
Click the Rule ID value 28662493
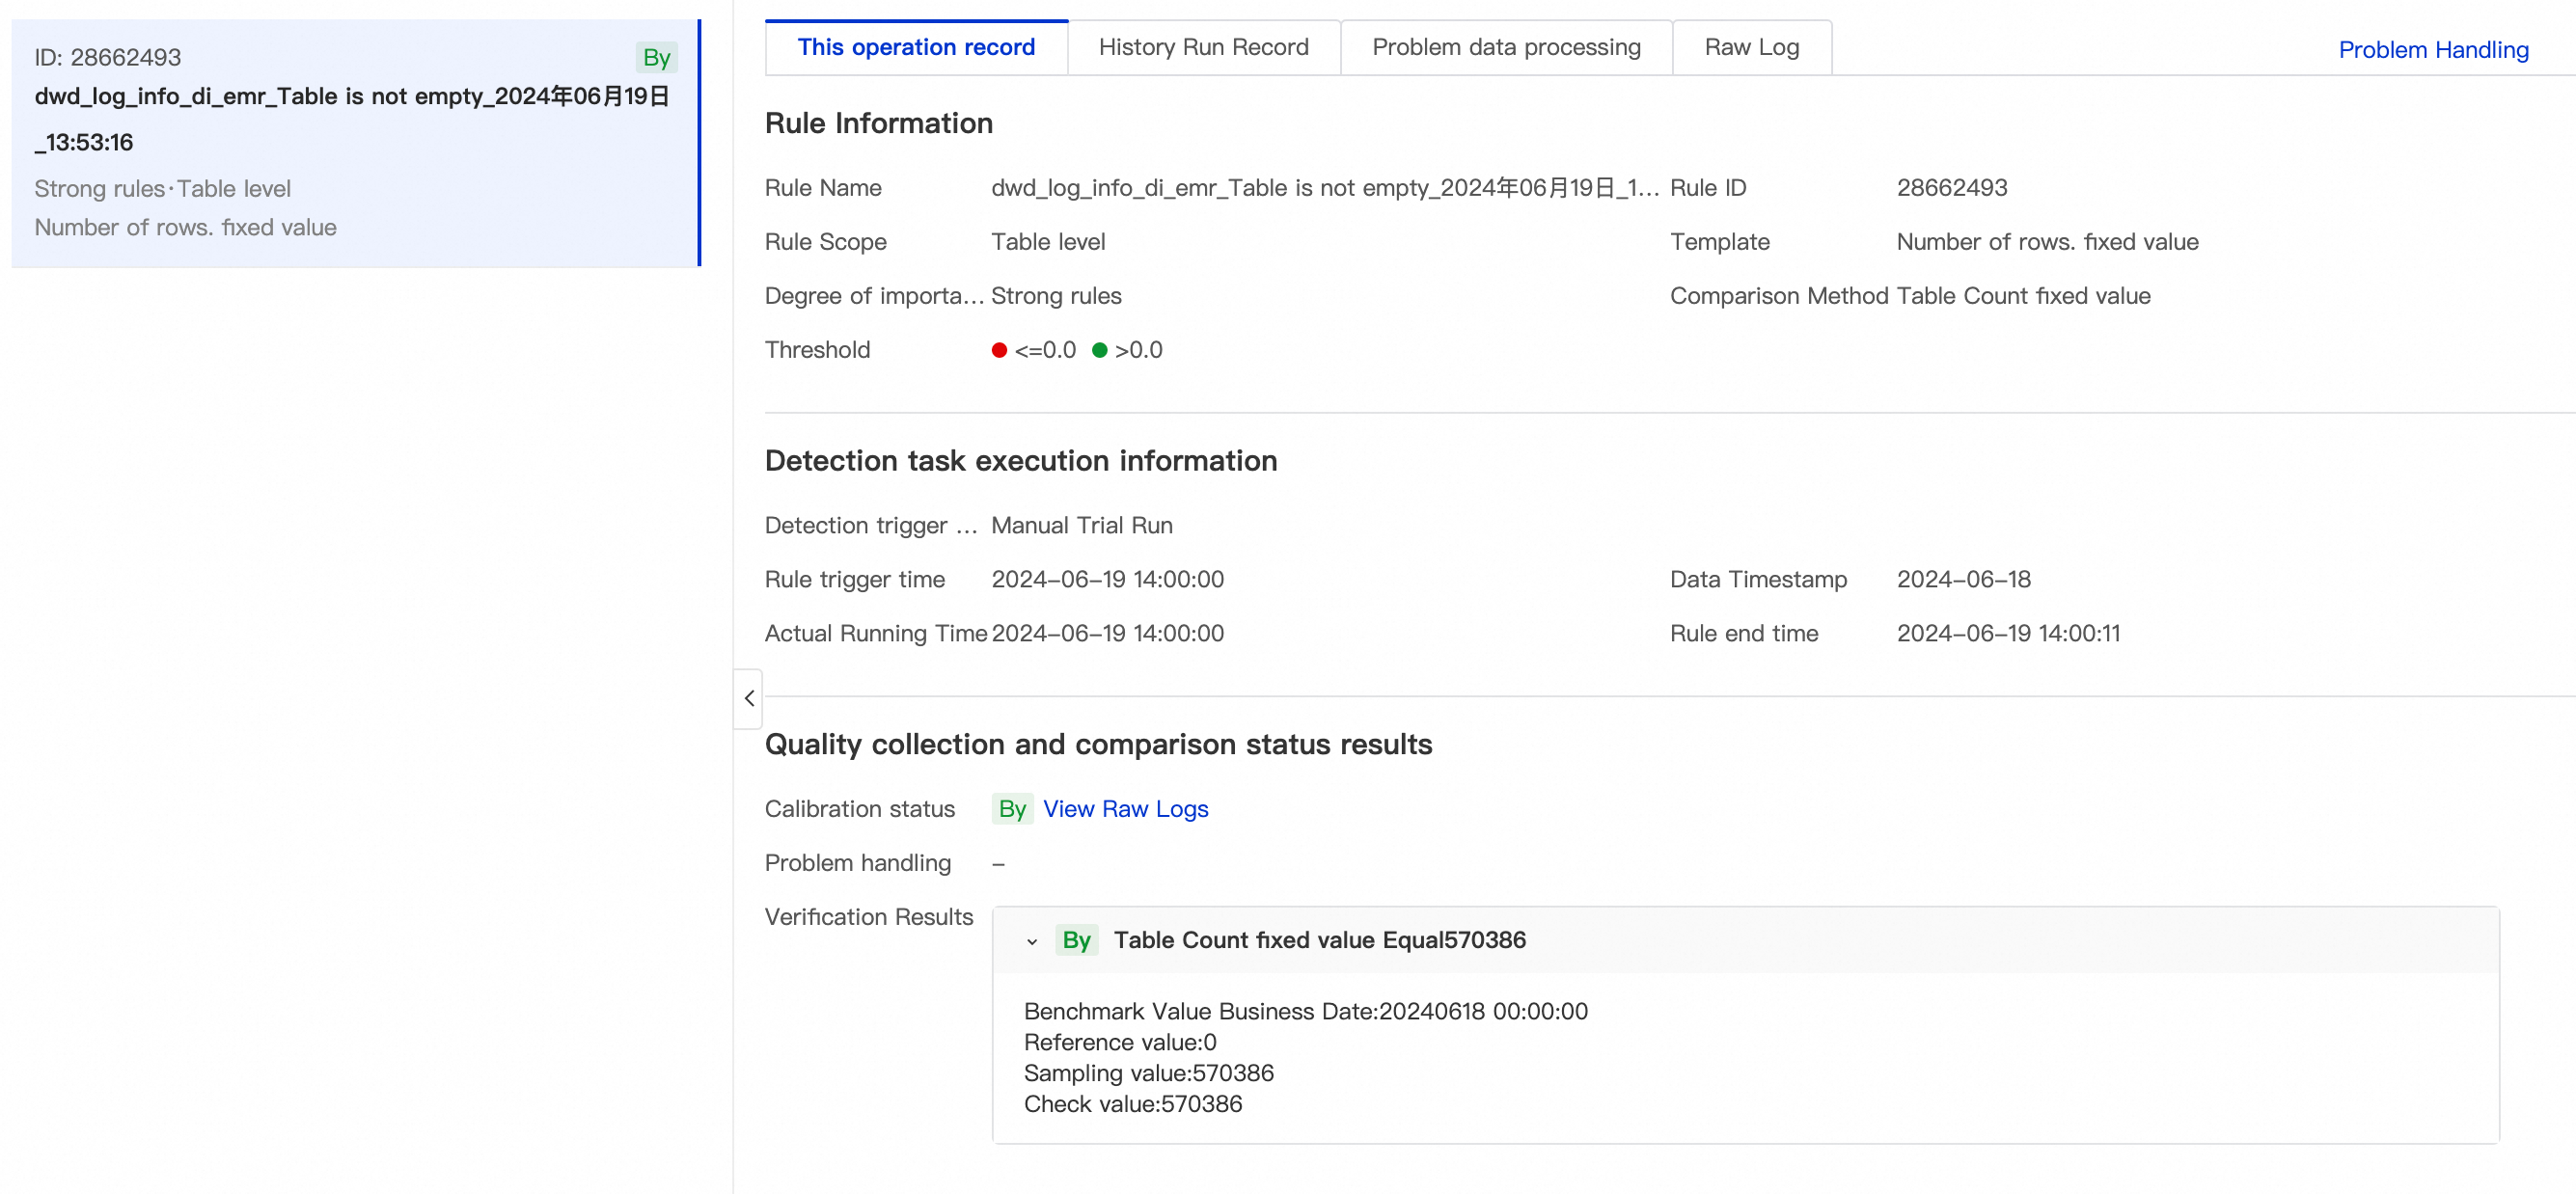(1951, 188)
